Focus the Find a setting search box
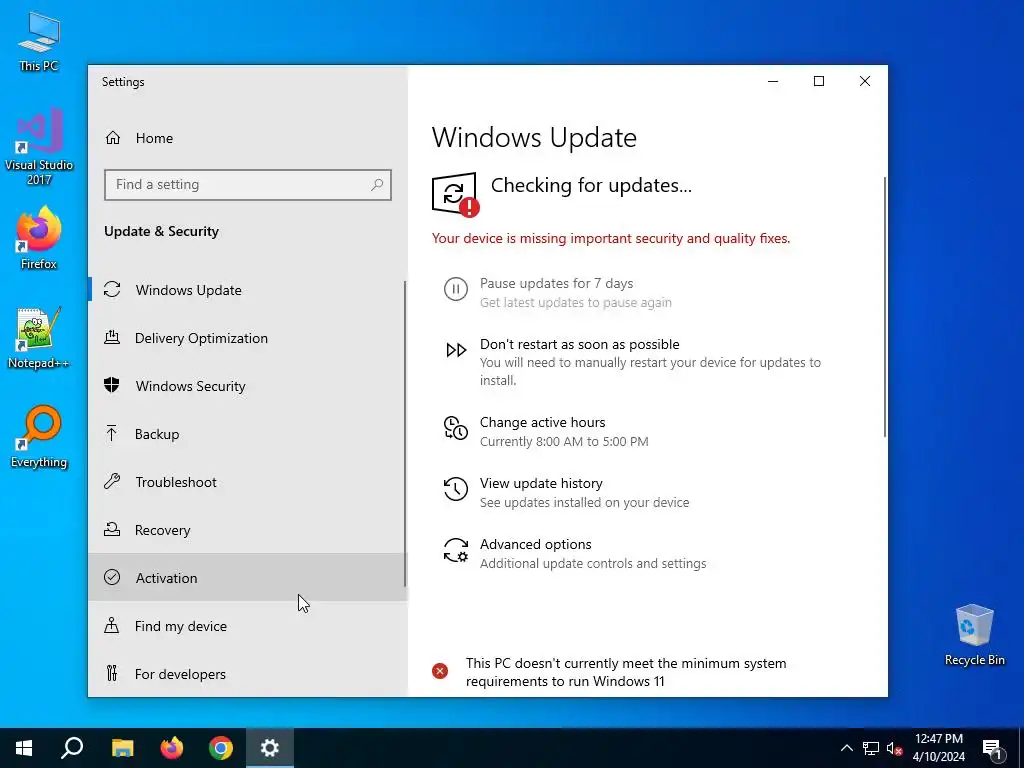 [x=248, y=185]
